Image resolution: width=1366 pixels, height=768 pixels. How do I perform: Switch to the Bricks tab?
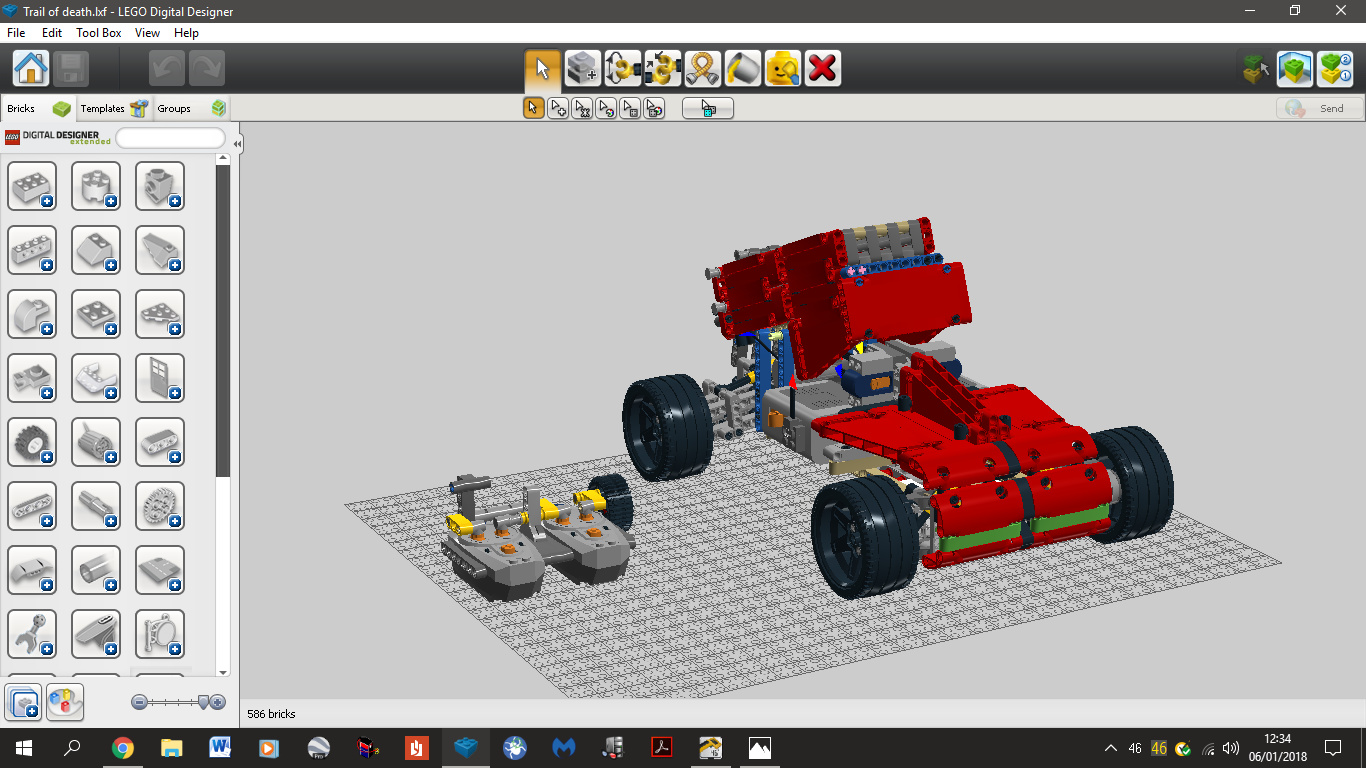pyautogui.click(x=38, y=108)
